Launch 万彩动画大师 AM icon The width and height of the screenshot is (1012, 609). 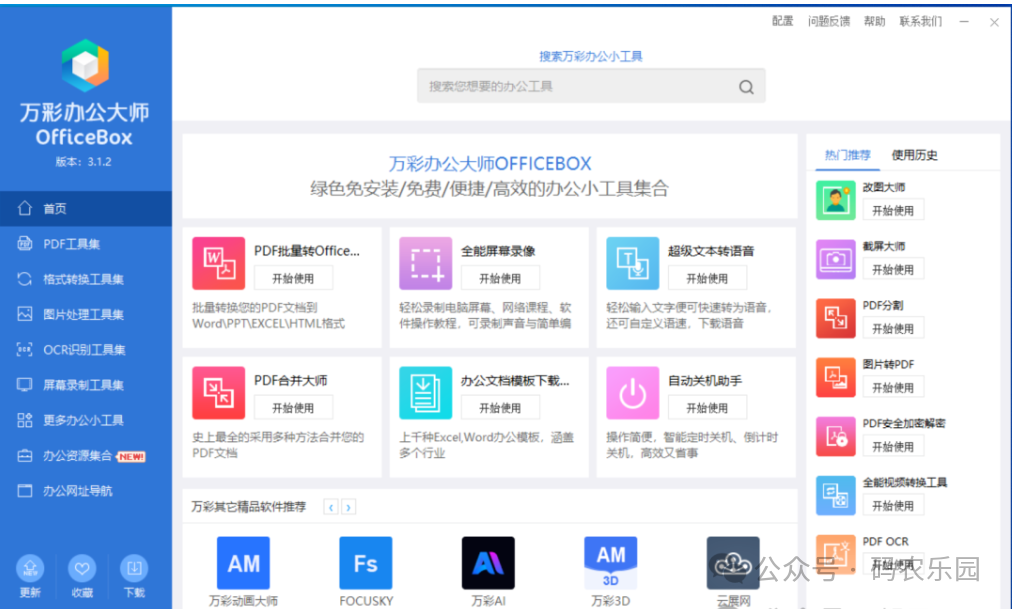[x=243, y=563]
